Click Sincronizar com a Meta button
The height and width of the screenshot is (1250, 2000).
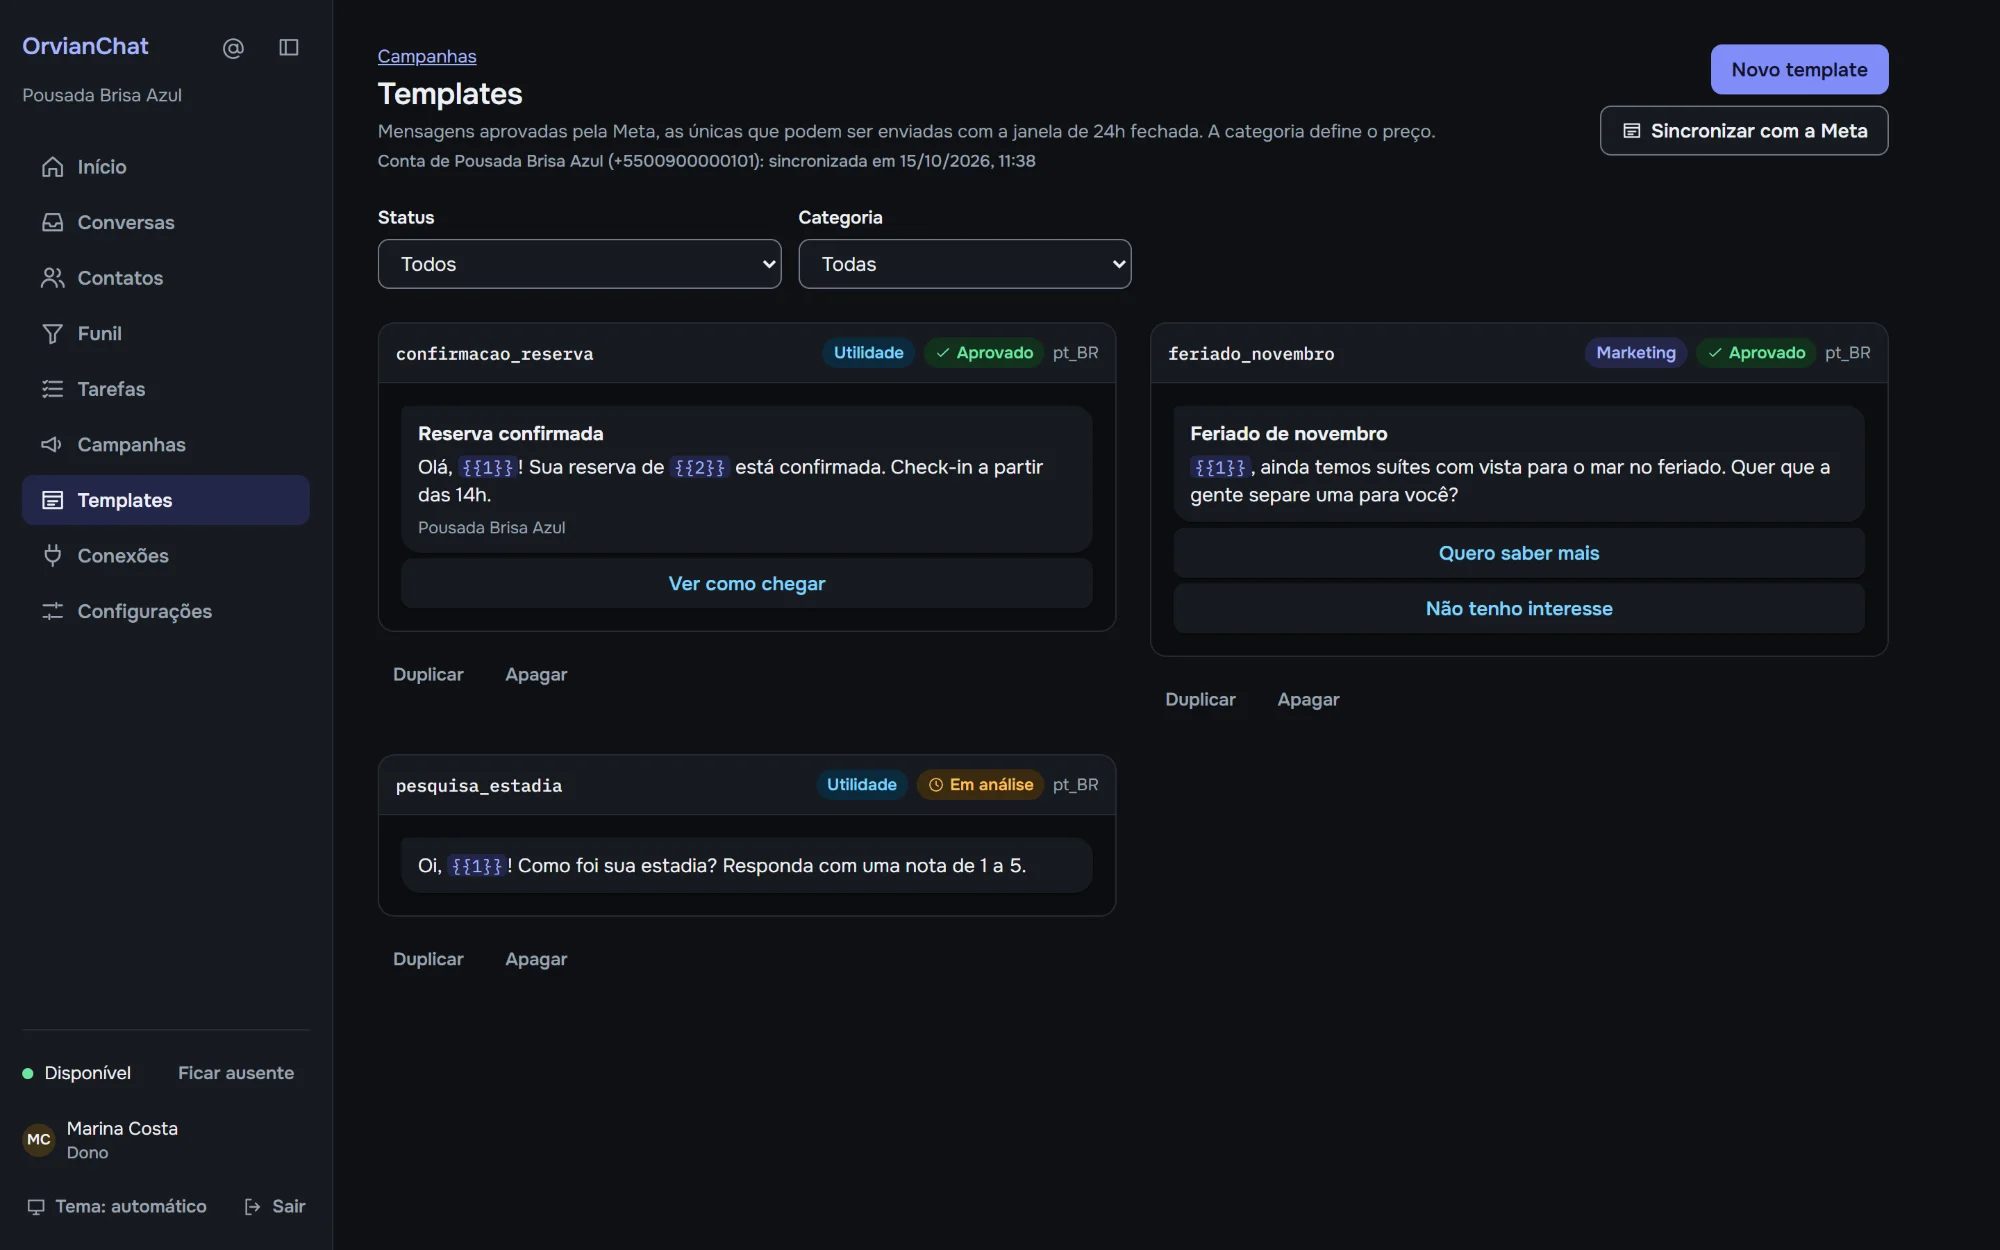click(1743, 131)
